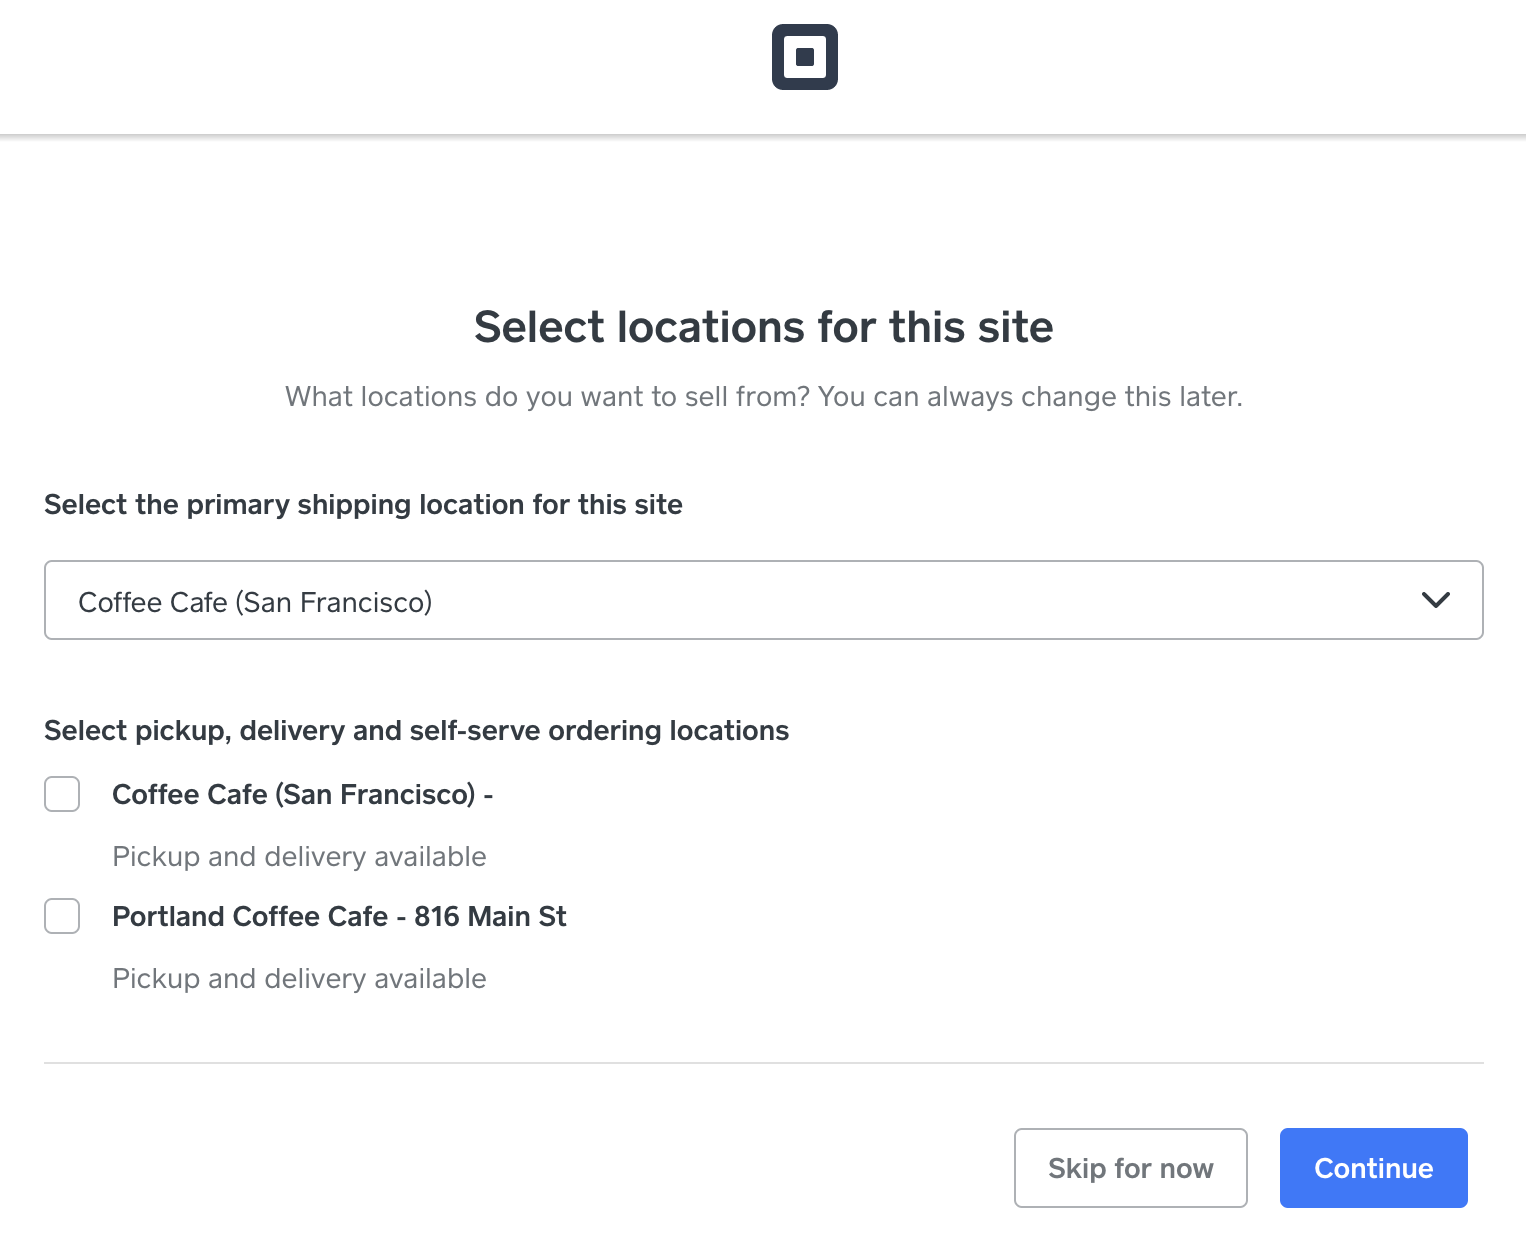
Task: Open the Coffee Cafe (San Francisco) select box
Action: point(763,600)
